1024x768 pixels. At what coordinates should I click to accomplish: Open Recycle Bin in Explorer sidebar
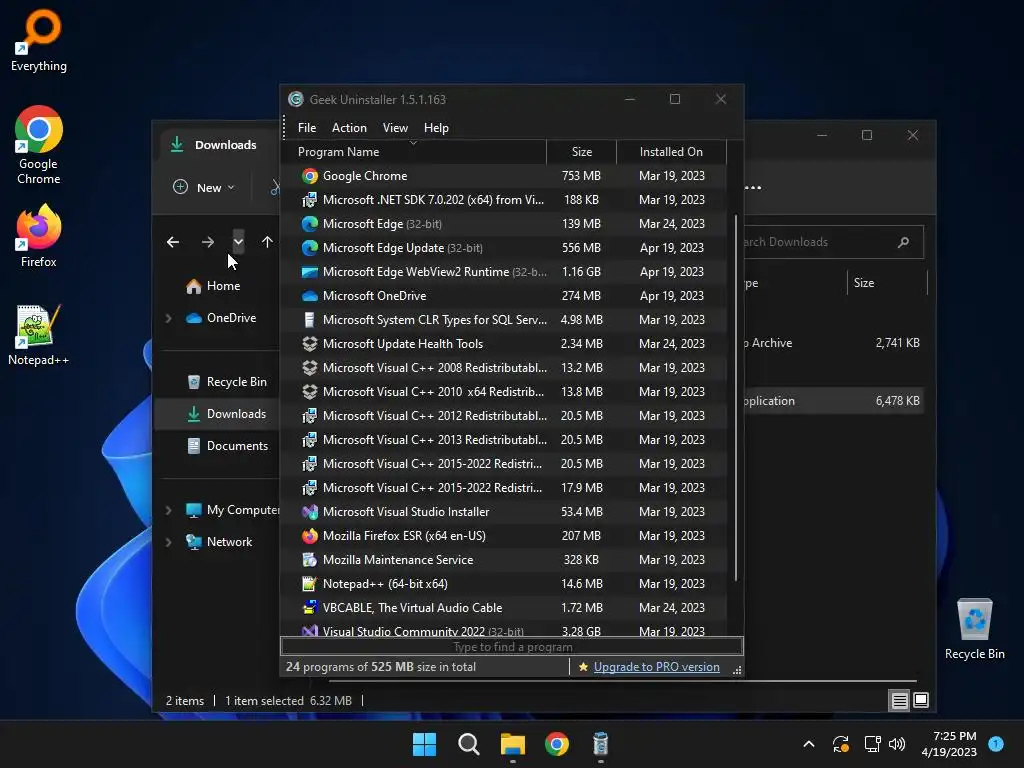point(227,382)
